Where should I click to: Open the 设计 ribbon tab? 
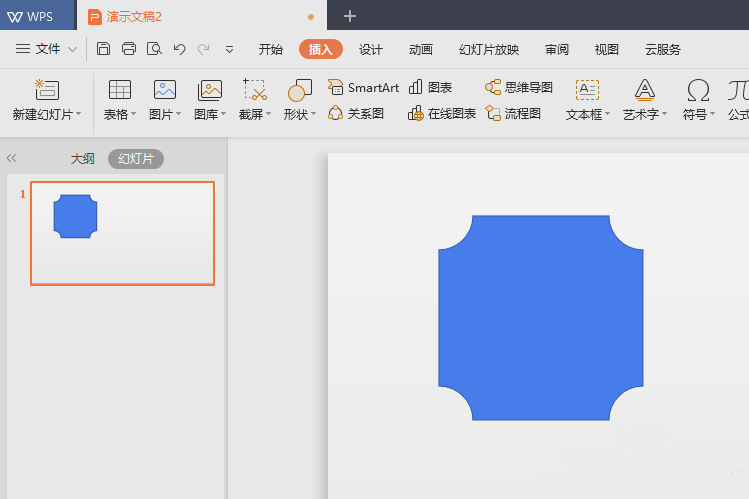point(371,49)
